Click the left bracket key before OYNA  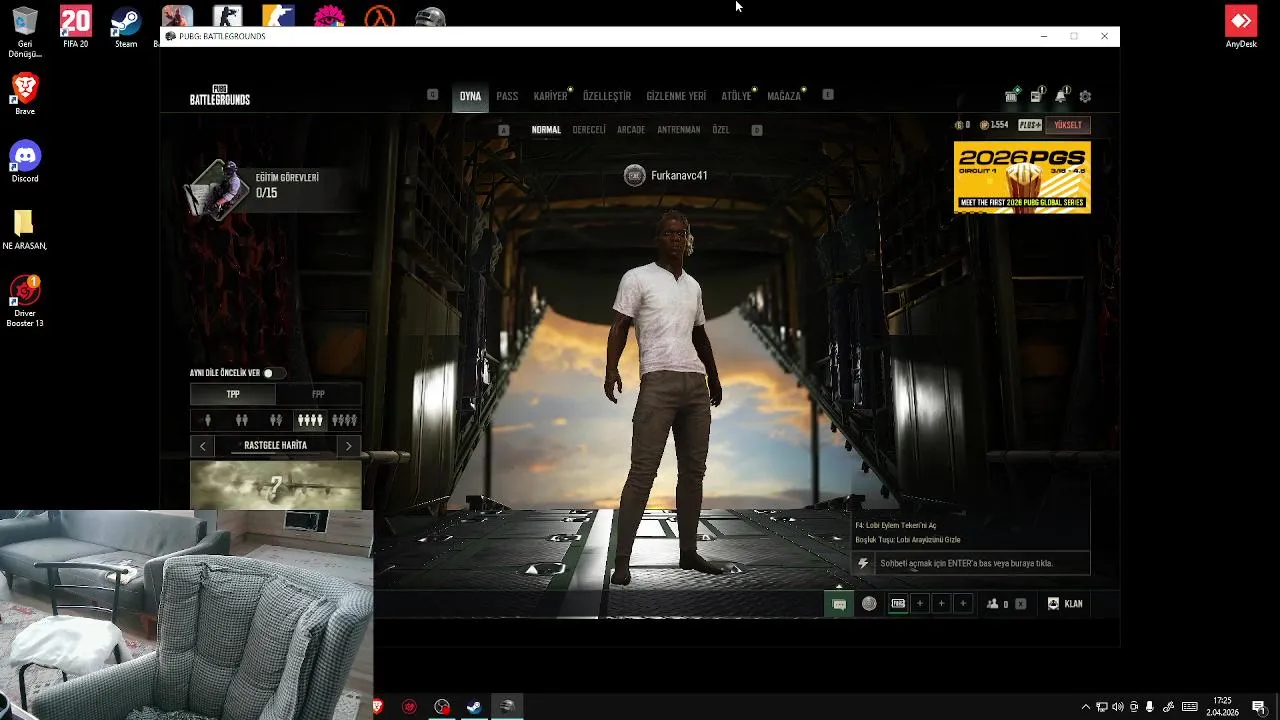pos(432,95)
